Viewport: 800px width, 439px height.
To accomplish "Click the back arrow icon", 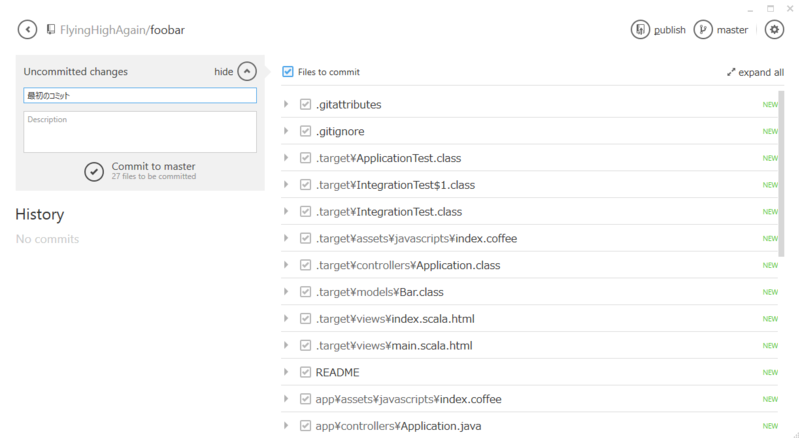I will pos(27,30).
